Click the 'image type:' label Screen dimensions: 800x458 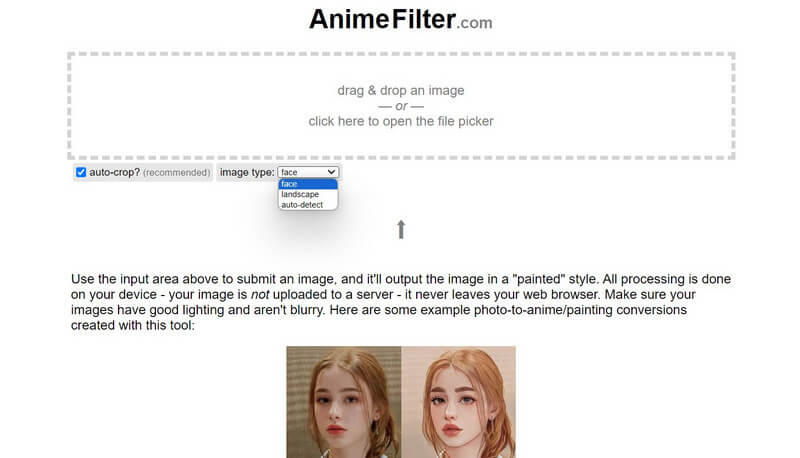click(x=247, y=172)
